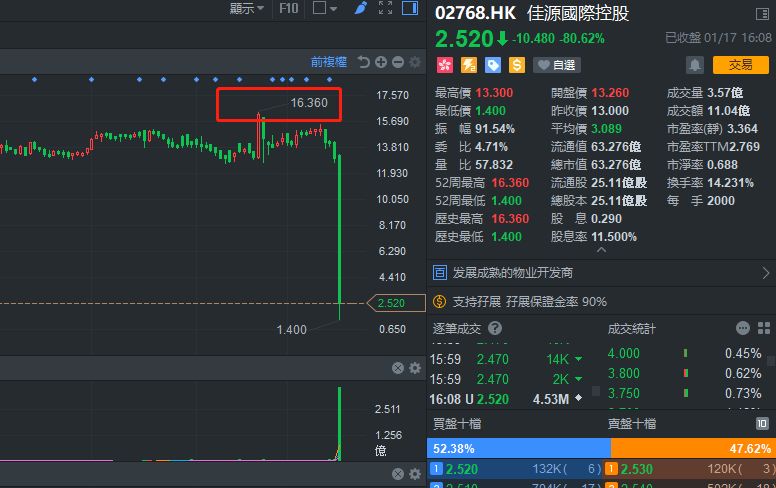Click the help icon beside 逐筆成交
Viewport: 776px width, 488px height.
(x=495, y=328)
